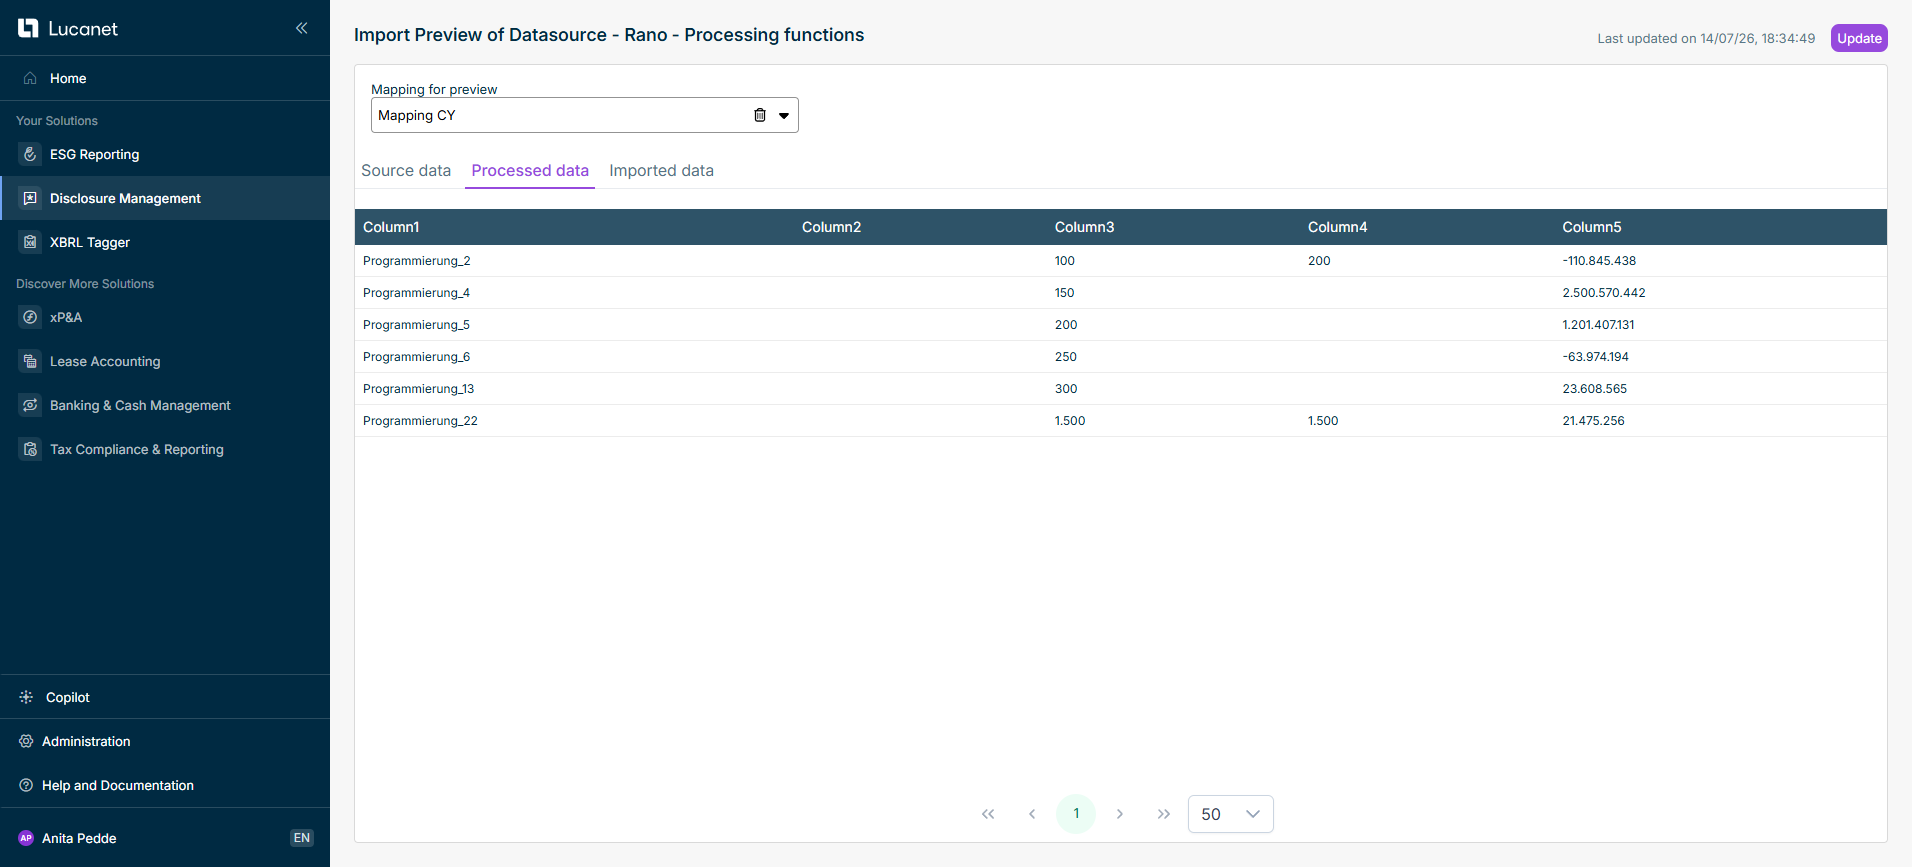Click the Update button
Image resolution: width=1912 pixels, height=867 pixels.
point(1859,38)
